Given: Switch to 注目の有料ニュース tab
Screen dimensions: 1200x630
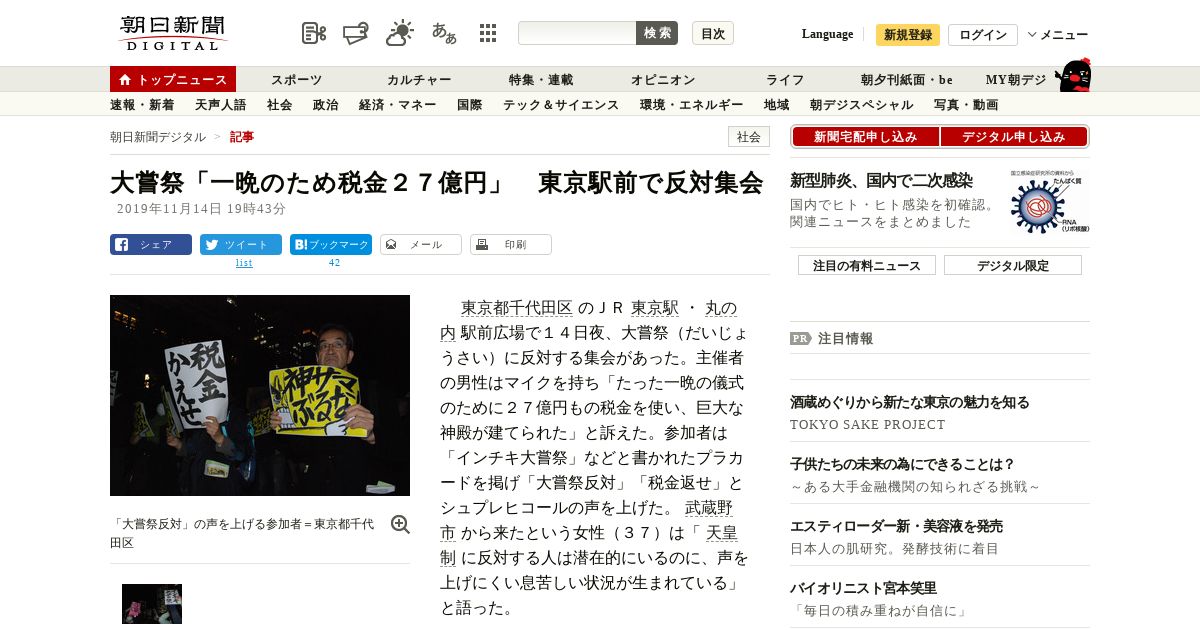Looking at the screenshot, I should click(x=867, y=266).
